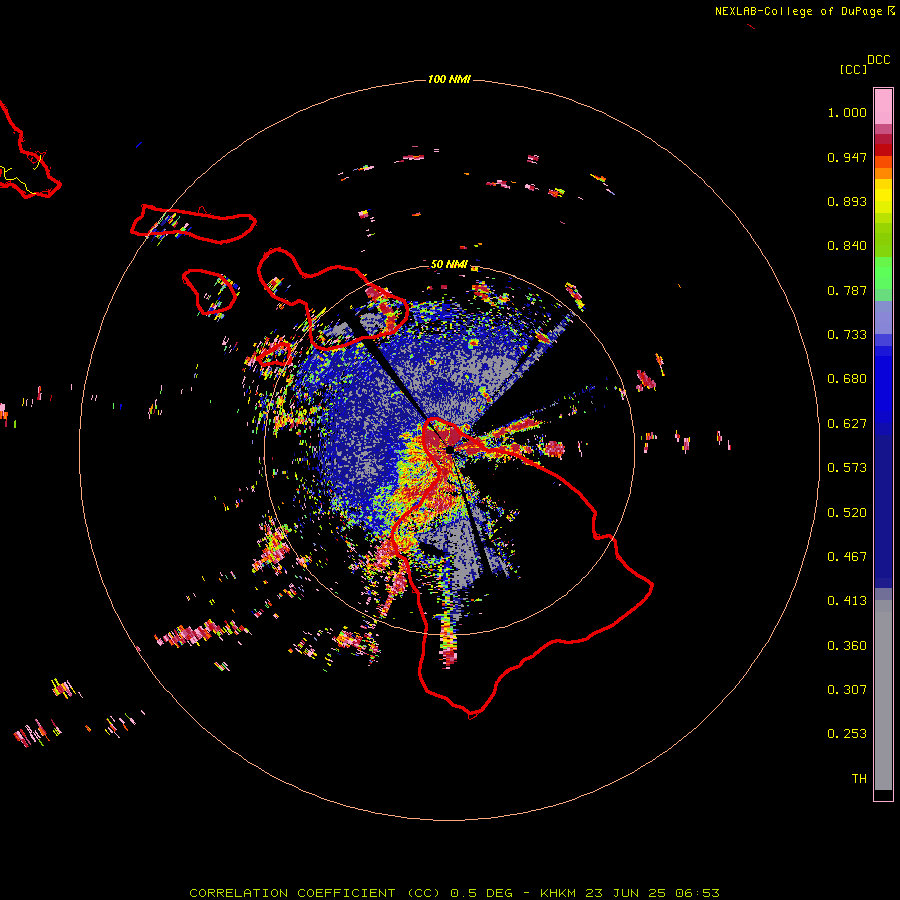The width and height of the screenshot is (900, 900).
Task: Click the small Kahoolawe island outline
Action: point(274,354)
